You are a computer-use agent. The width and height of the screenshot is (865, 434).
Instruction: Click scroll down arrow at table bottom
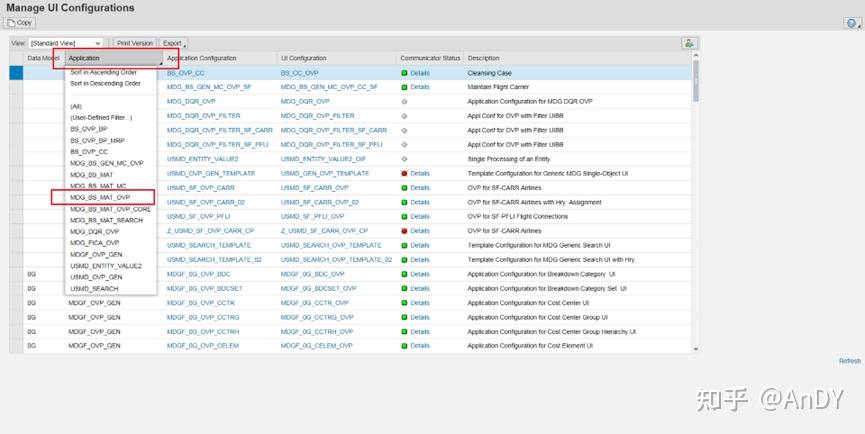(696, 349)
